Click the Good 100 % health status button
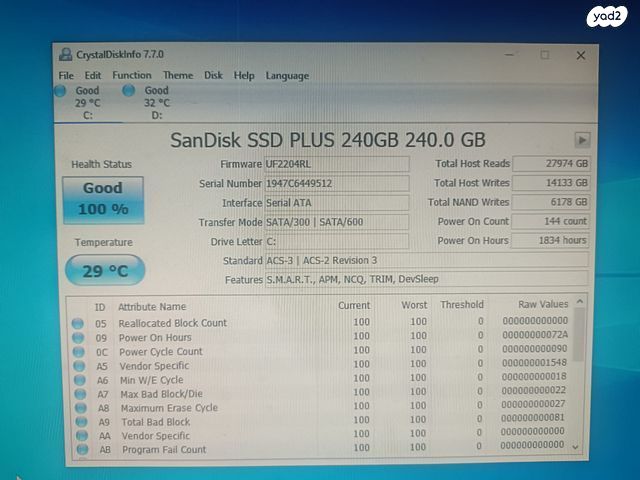 (103, 200)
